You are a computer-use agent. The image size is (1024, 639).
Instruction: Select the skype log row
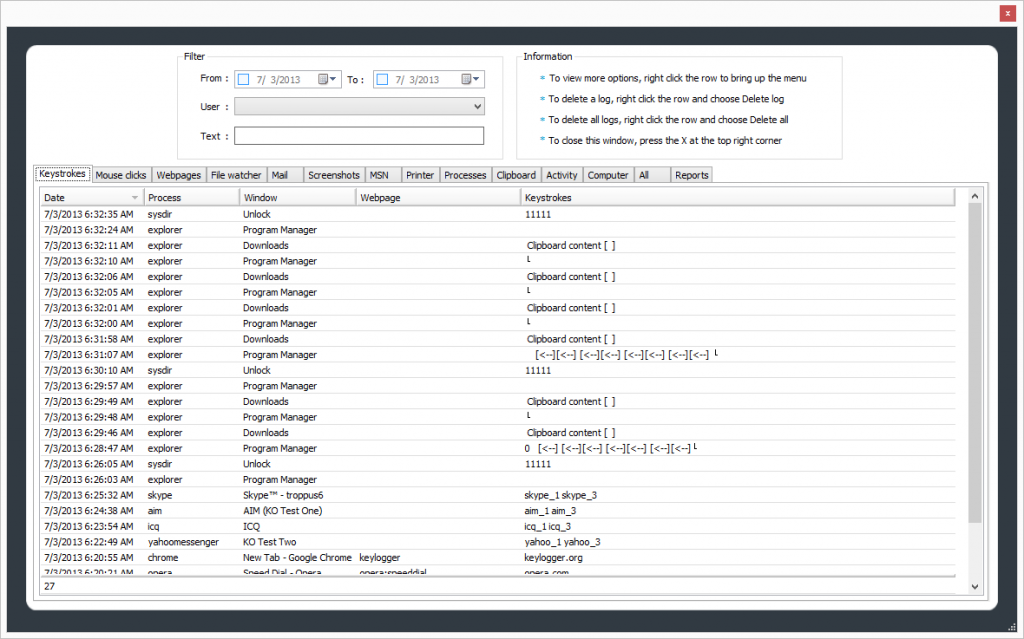point(400,495)
